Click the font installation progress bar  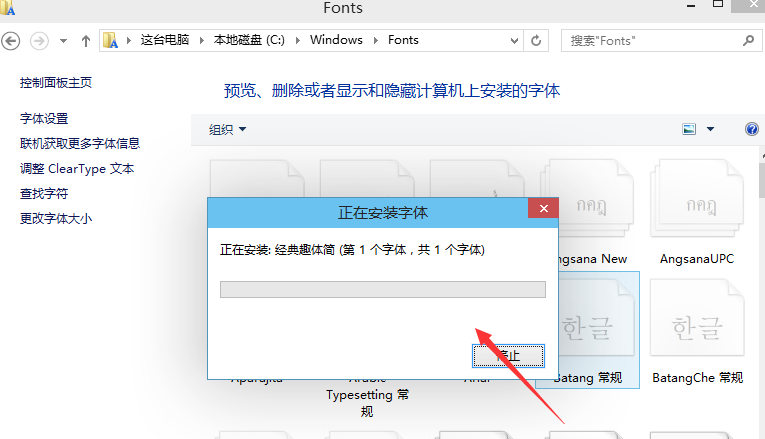(x=382, y=289)
